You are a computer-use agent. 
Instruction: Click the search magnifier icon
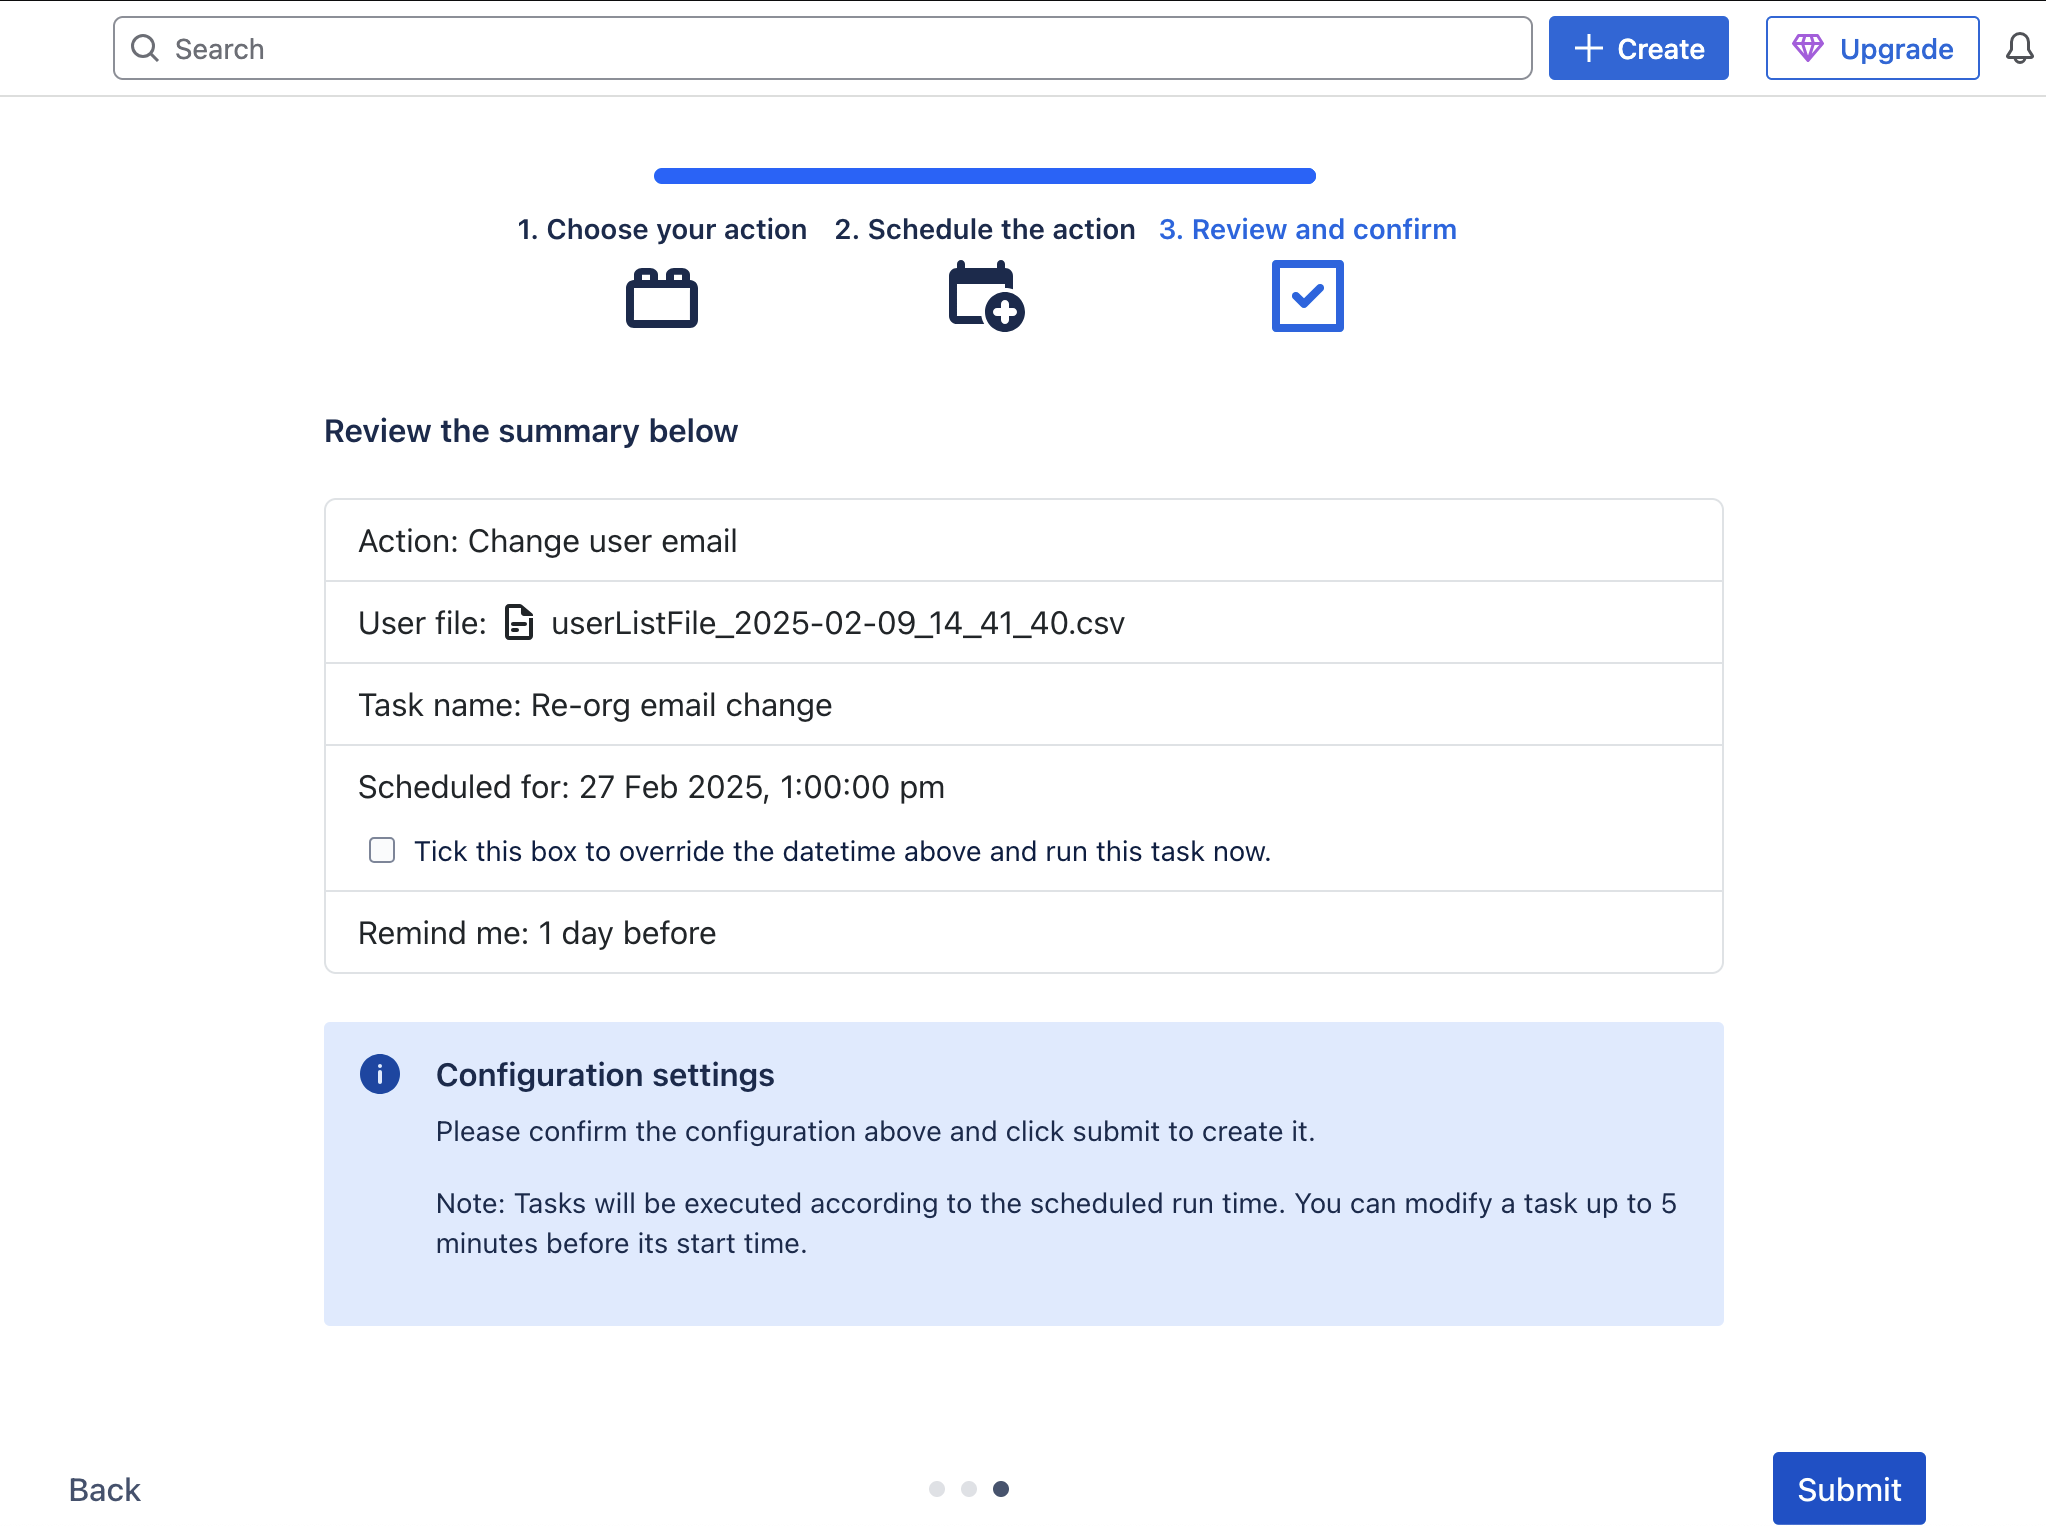click(145, 47)
